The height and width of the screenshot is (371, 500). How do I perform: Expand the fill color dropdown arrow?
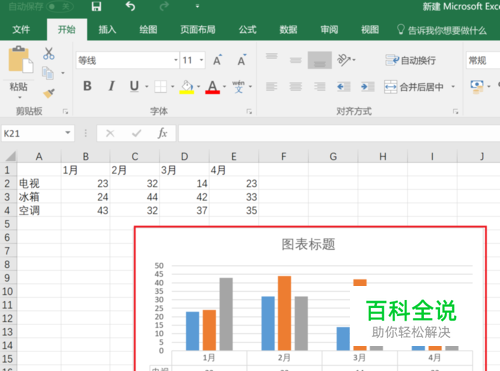pyautogui.click(x=198, y=86)
